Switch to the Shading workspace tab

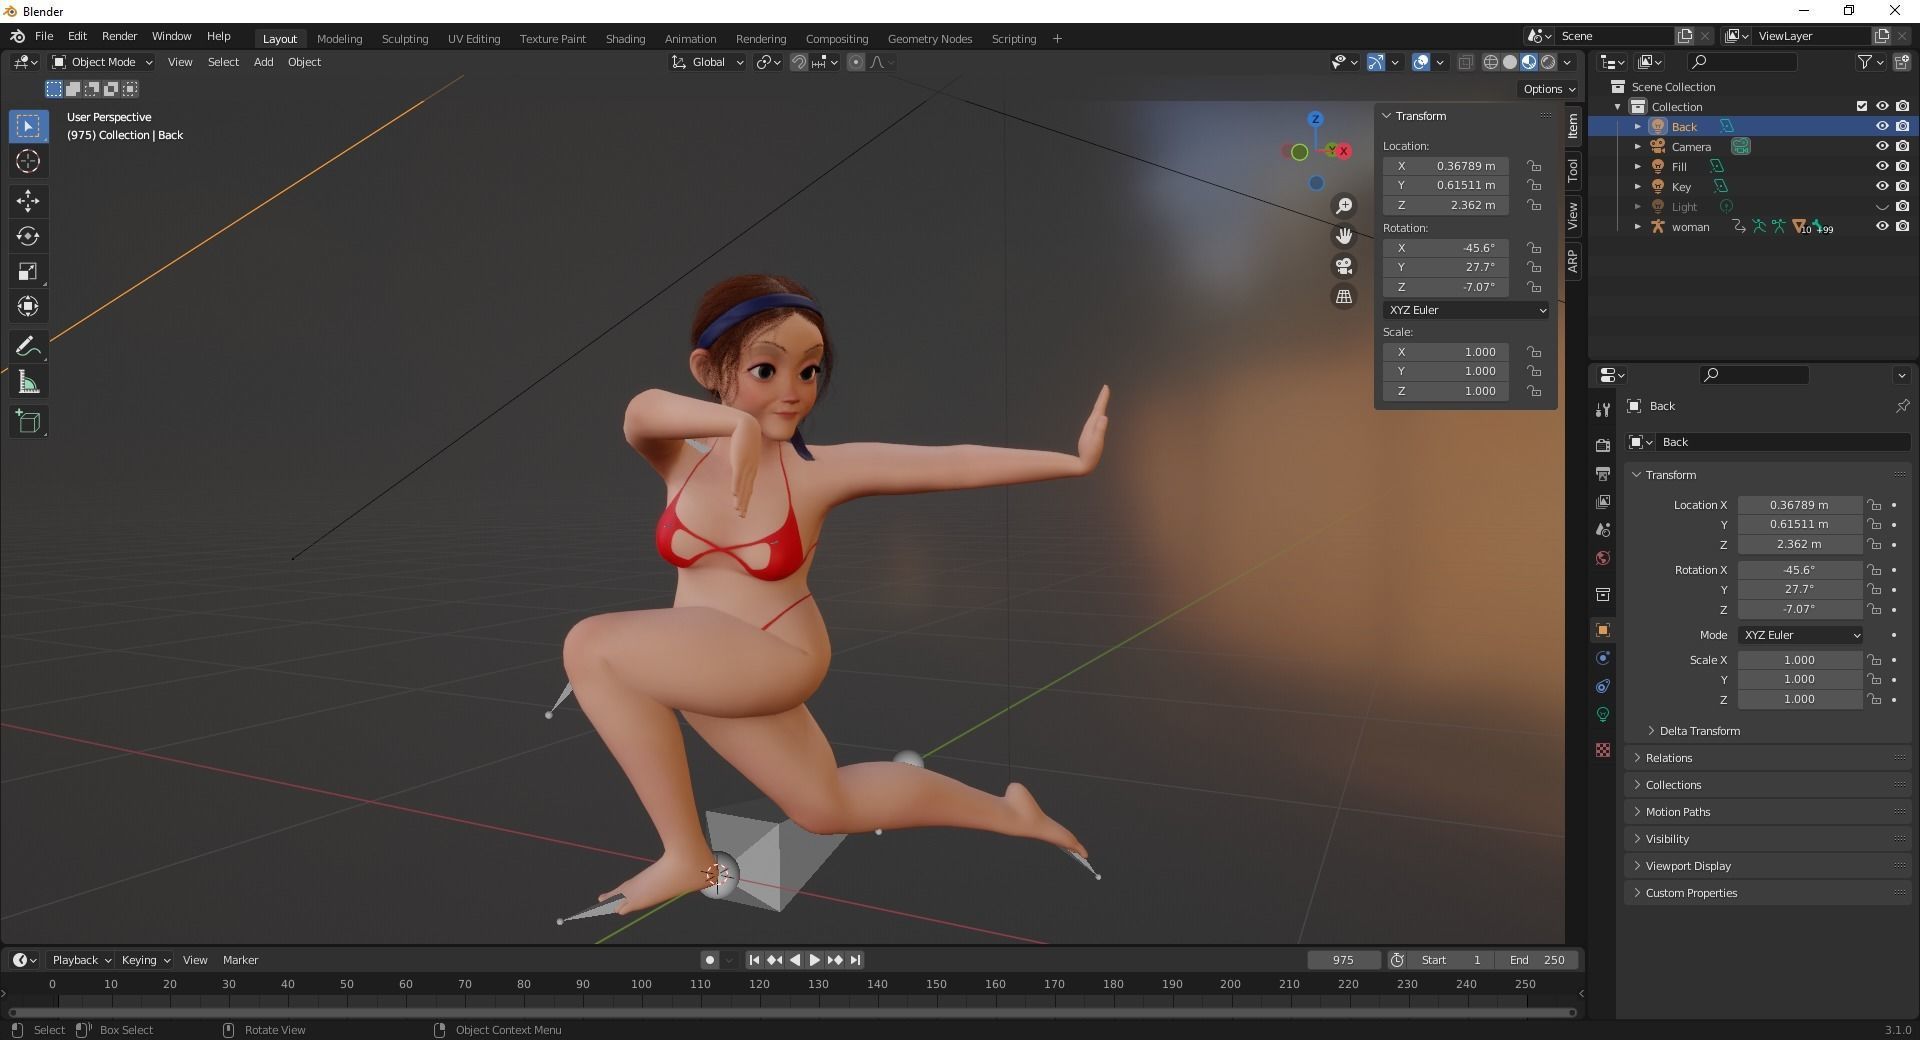click(x=625, y=39)
